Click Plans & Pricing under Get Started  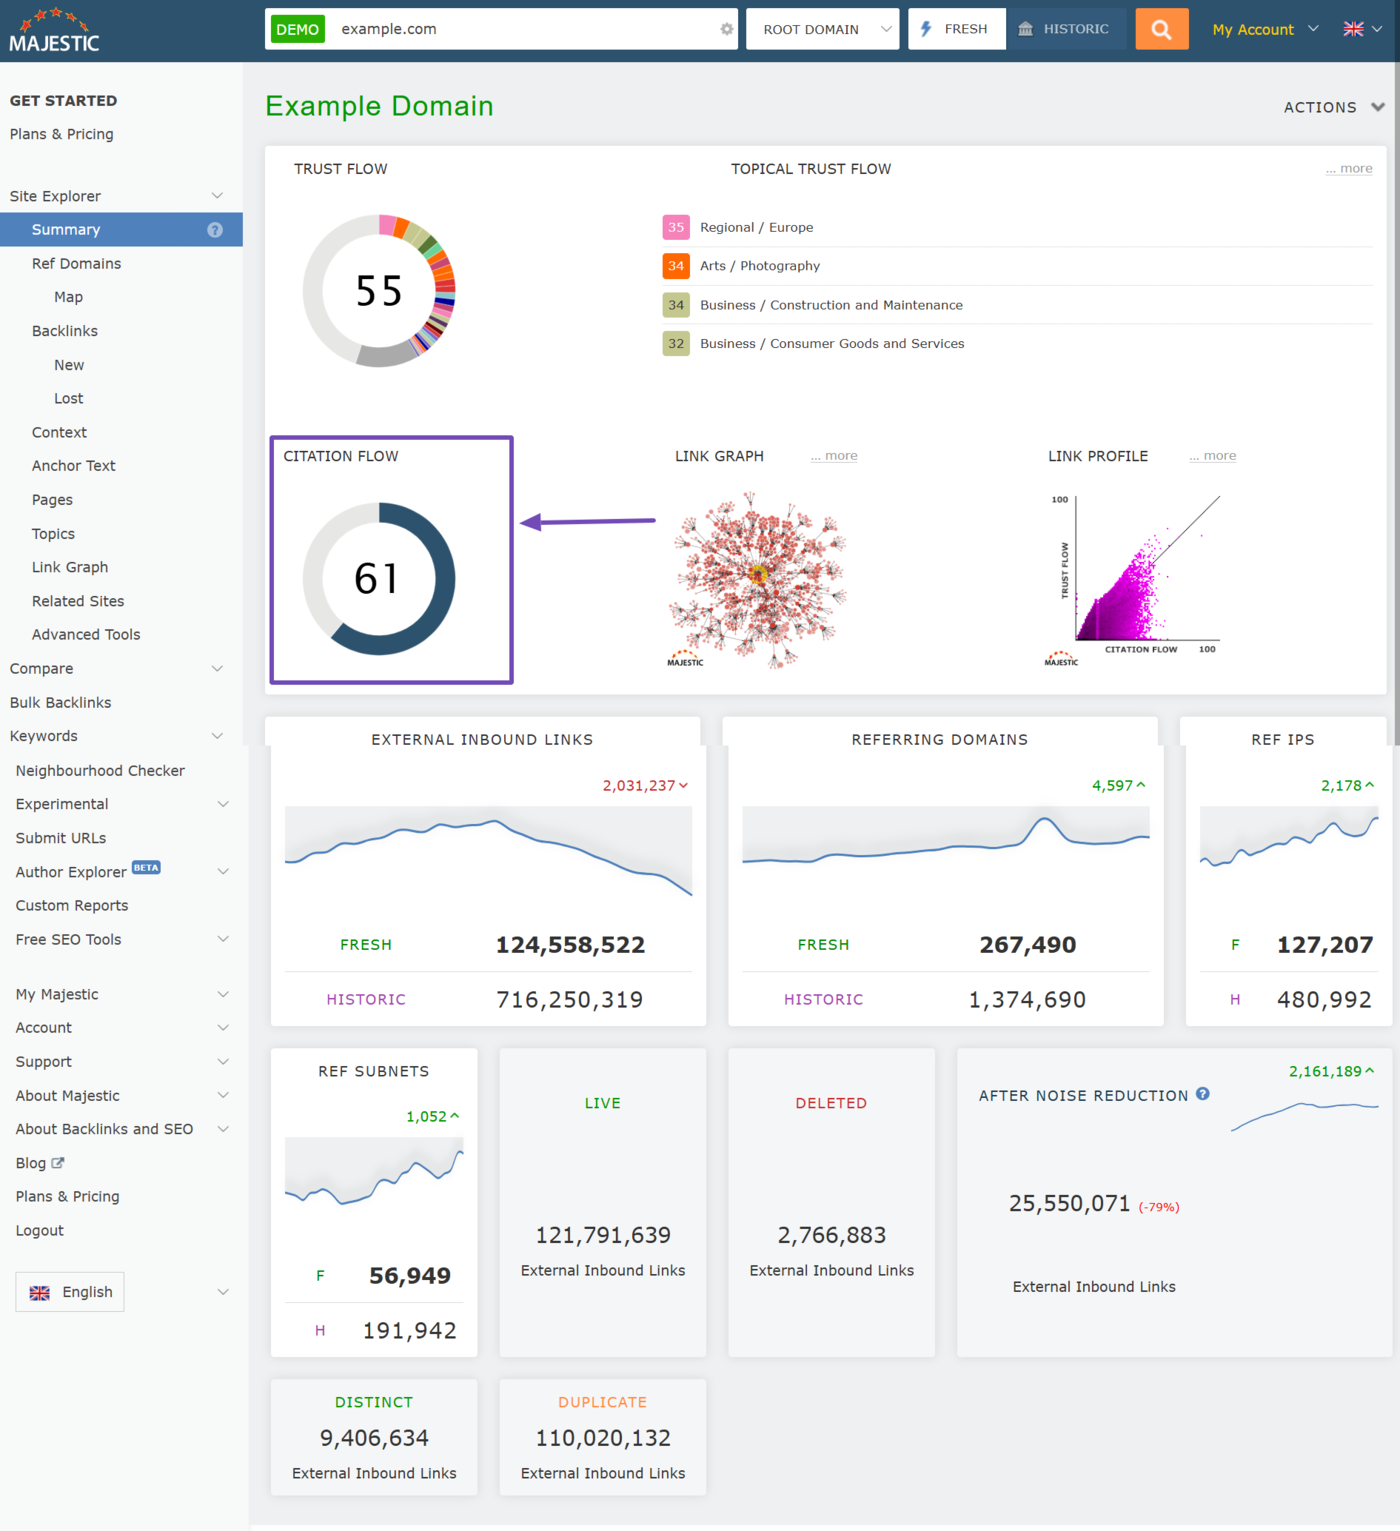click(61, 134)
